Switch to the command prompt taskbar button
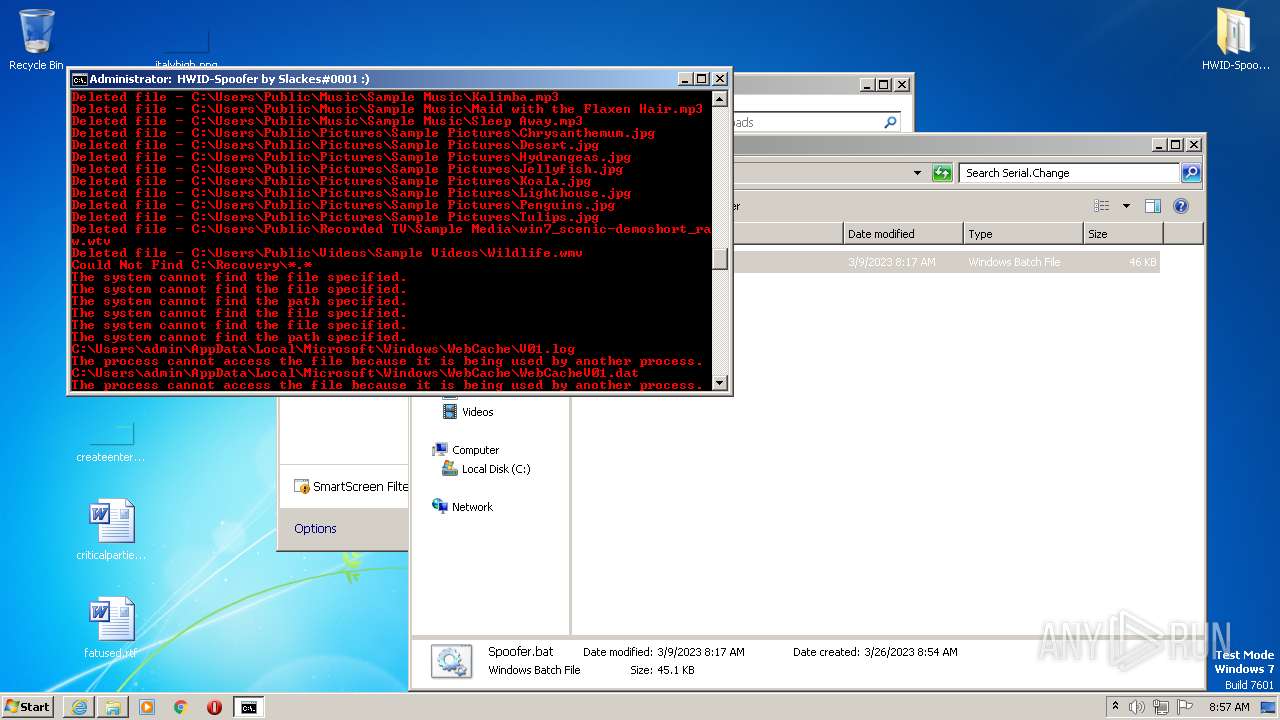Image resolution: width=1280 pixels, height=720 pixels. click(x=248, y=707)
